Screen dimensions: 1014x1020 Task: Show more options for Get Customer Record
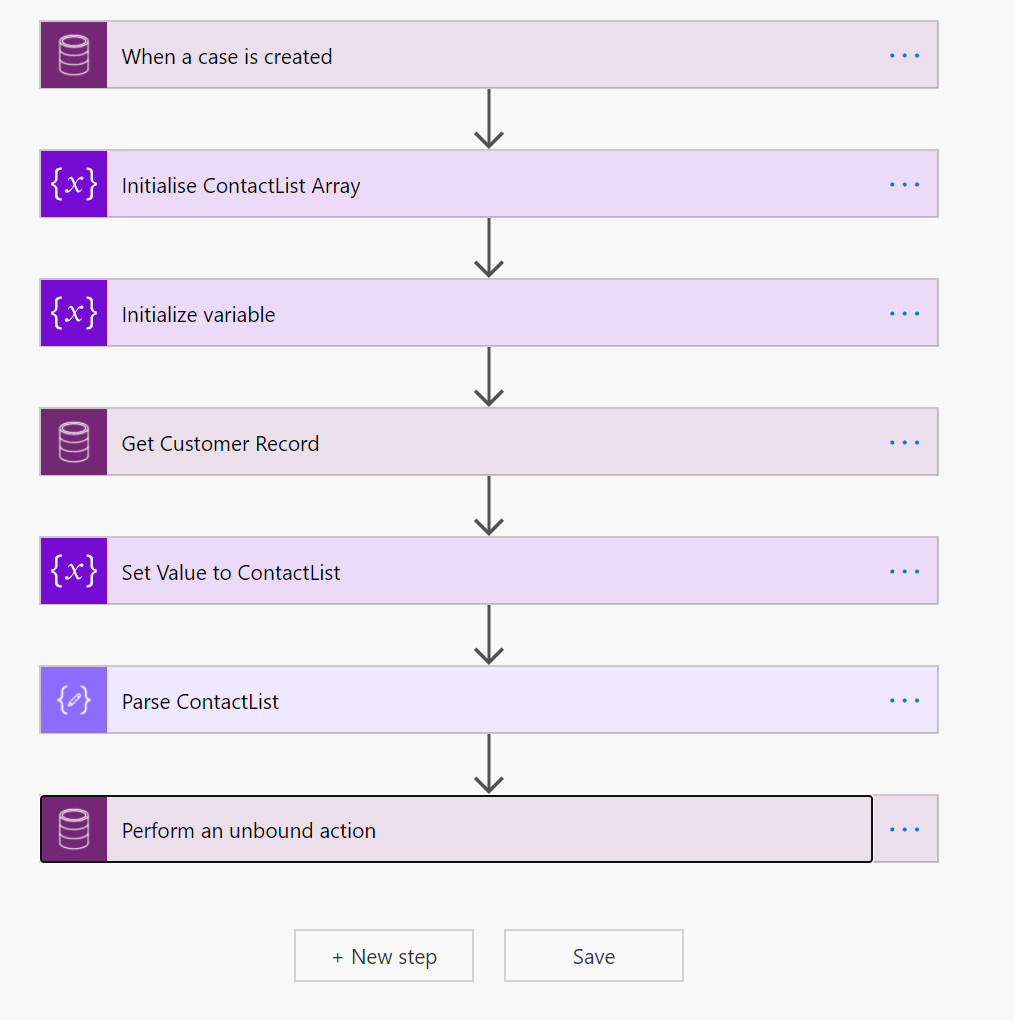pyautogui.click(x=904, y=442)
